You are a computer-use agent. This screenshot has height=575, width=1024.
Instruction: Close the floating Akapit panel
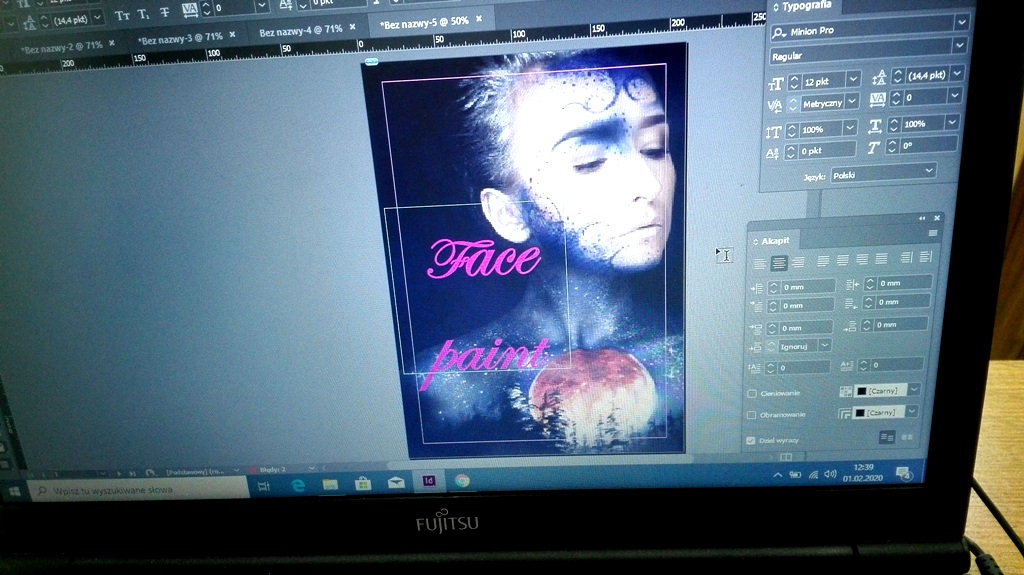pos(936,218)
